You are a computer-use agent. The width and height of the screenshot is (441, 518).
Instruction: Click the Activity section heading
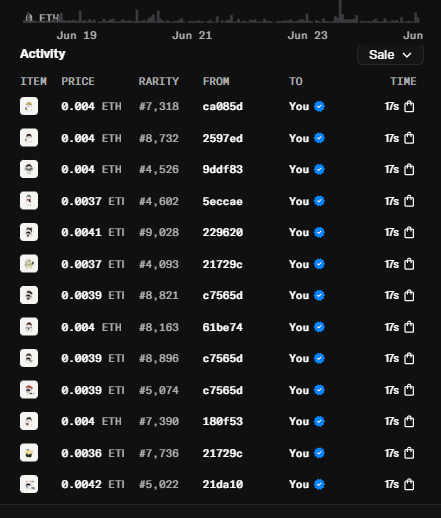pos(42,54)
